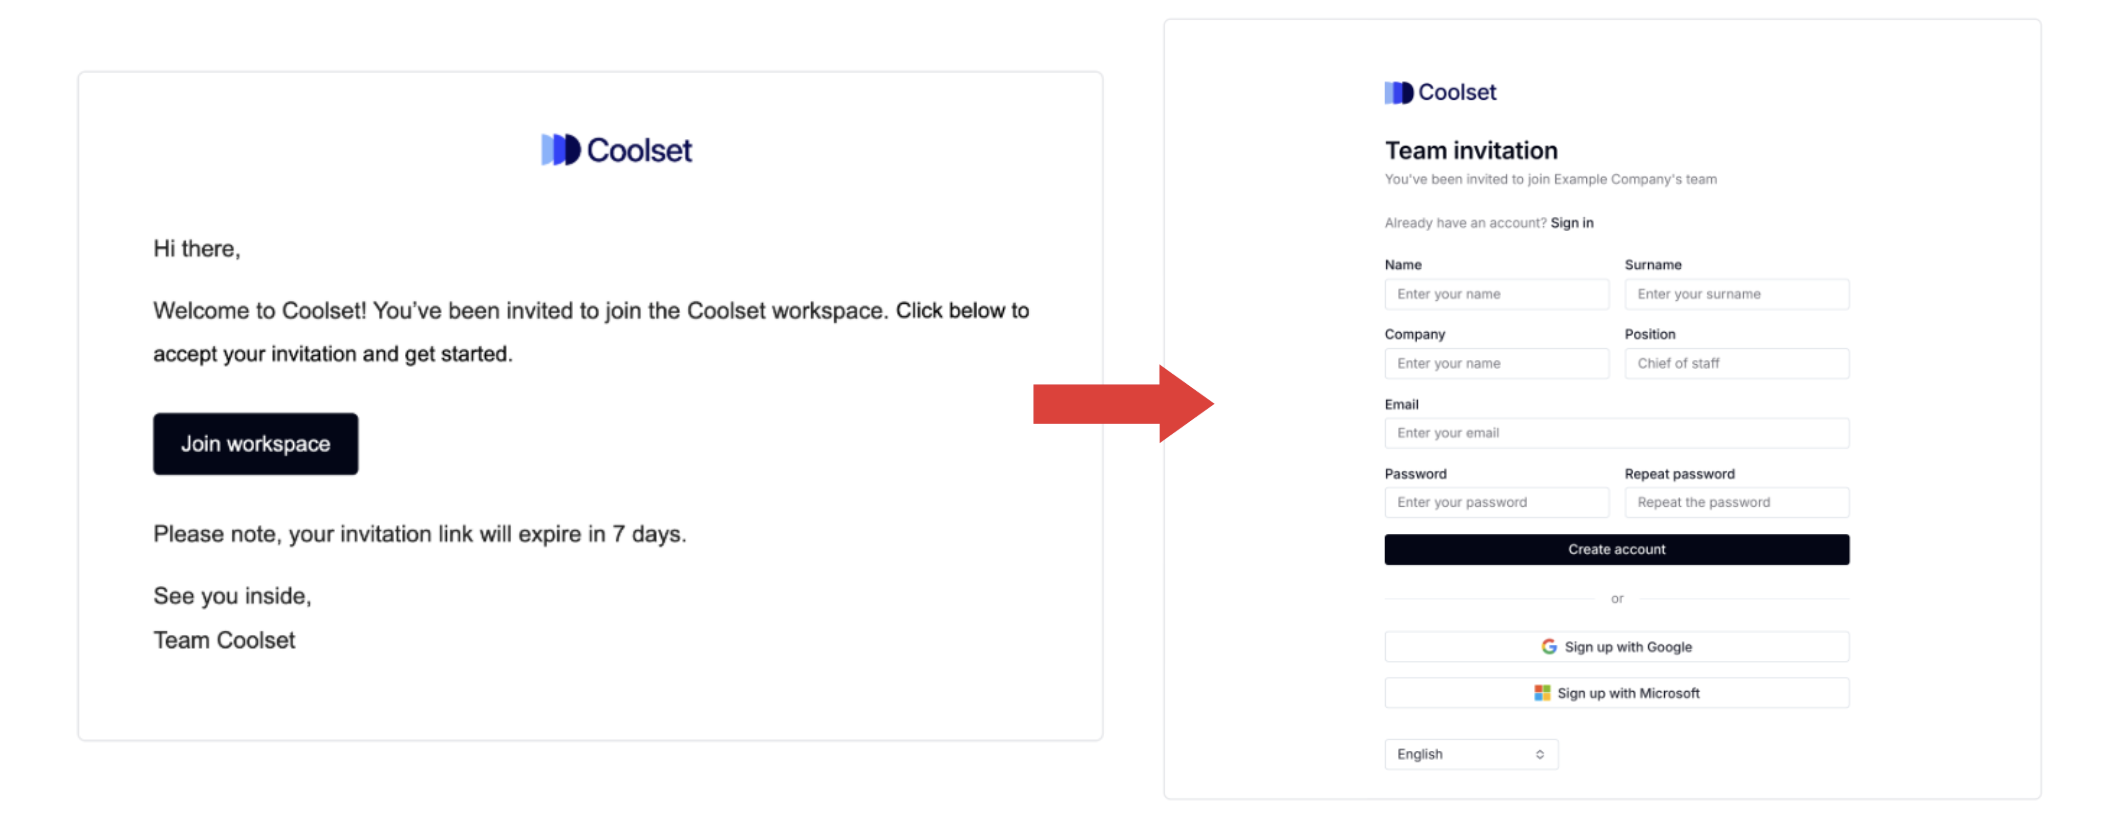Image resolution: width=2110 pixels, height=820 pixels.
Task: Focus the Surname input field
Action: click(x=1736, y=294)
